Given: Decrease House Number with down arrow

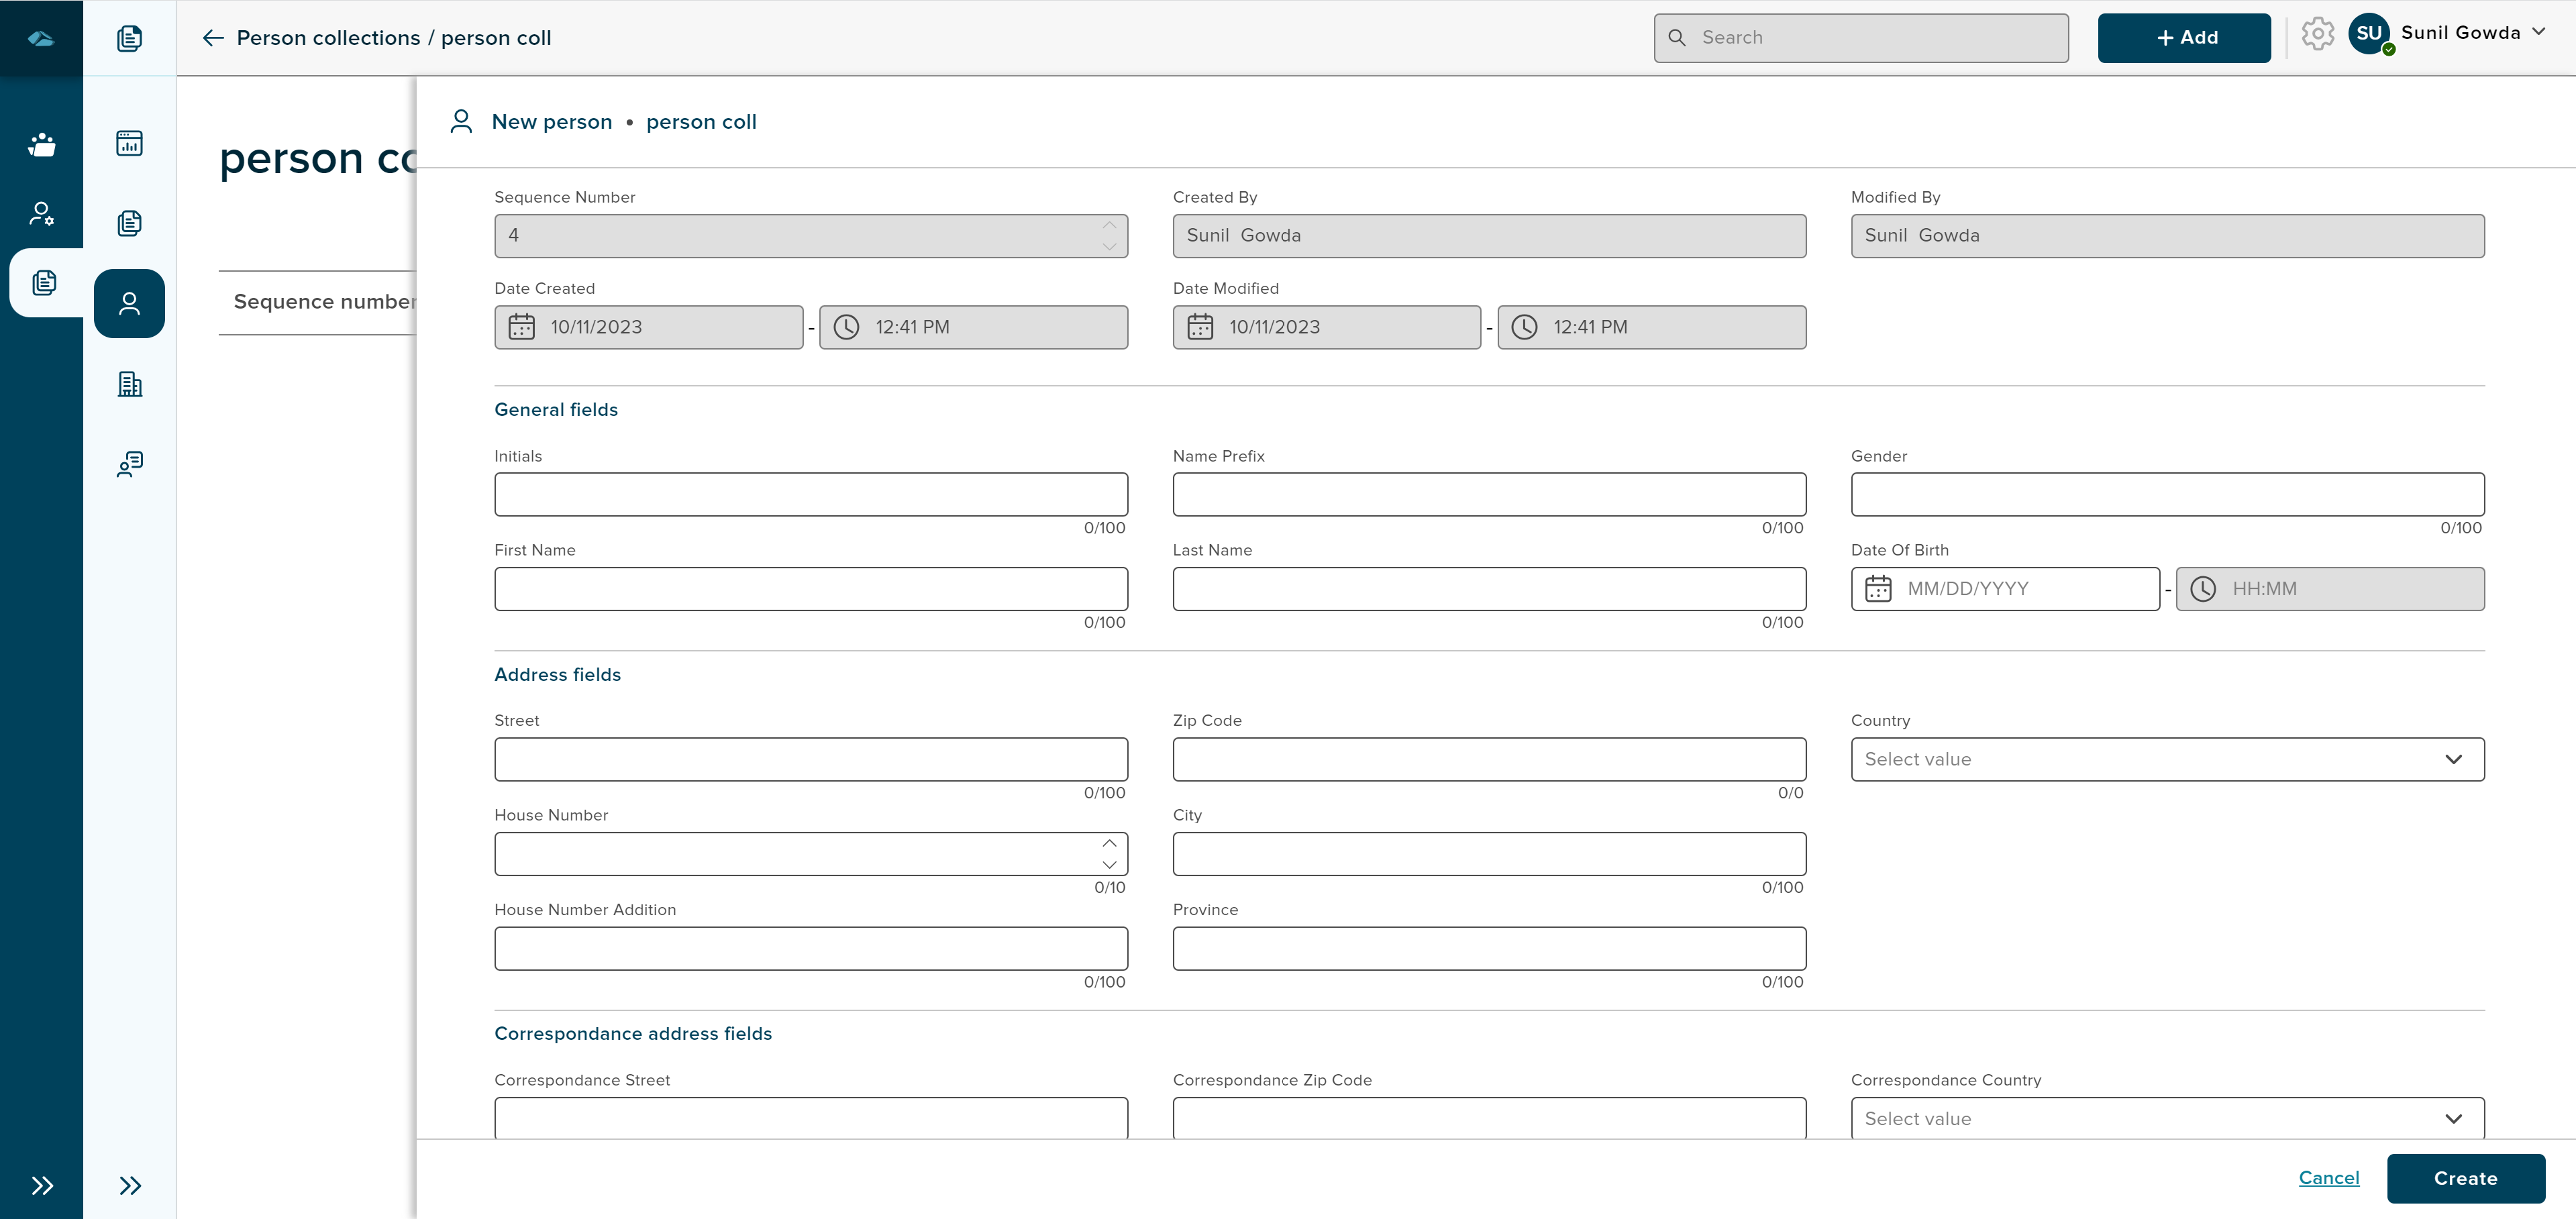Looking at the screenshot, I should tap(1109, 865).
